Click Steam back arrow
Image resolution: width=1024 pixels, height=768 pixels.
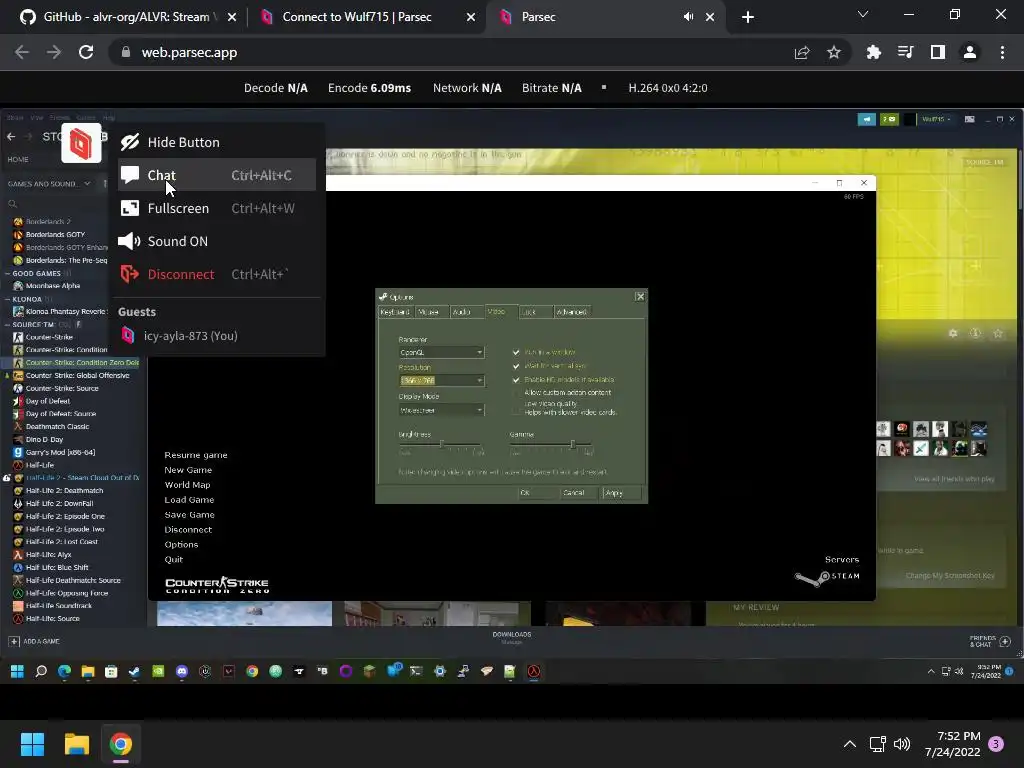pos(11,136)
